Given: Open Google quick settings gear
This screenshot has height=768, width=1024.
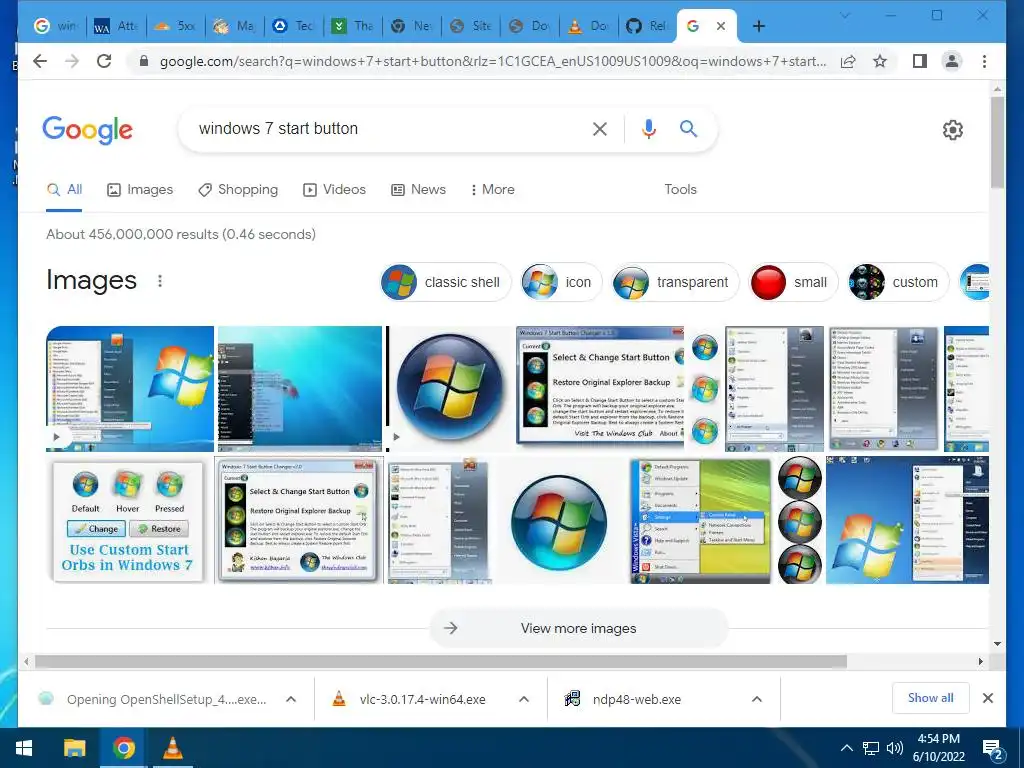Looking at the screenshot, I should (x=953, y=130).
